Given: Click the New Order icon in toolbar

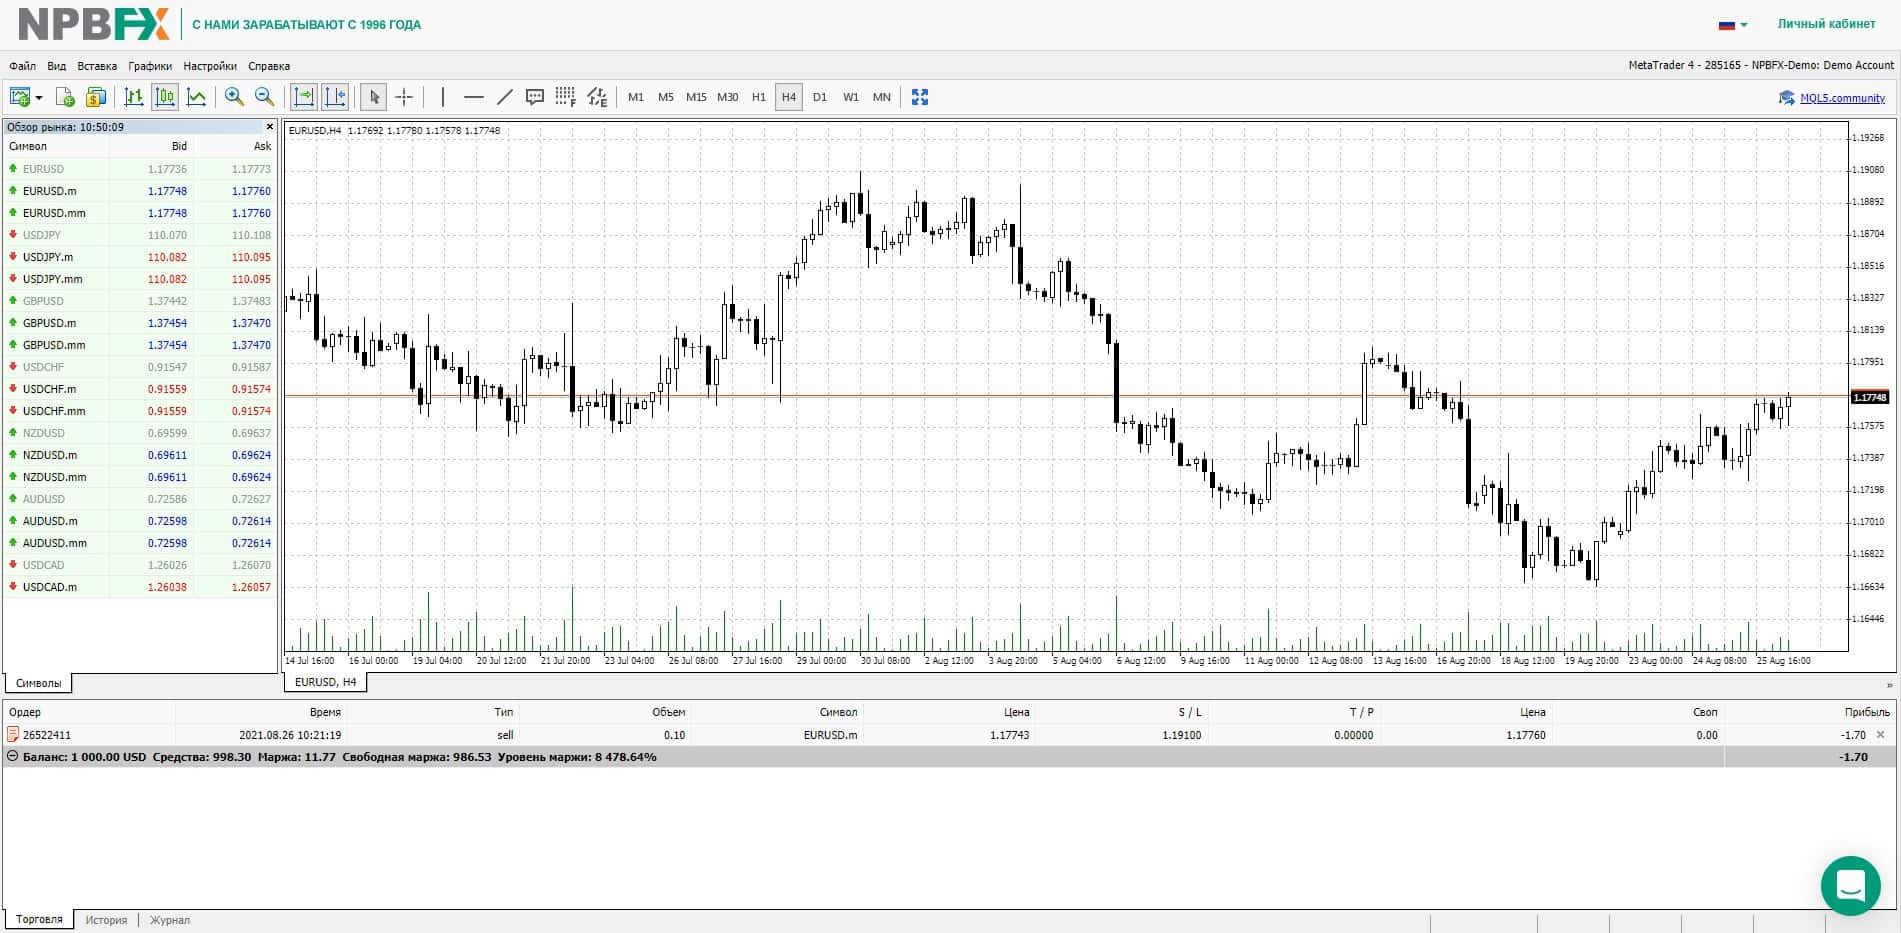Looking at the screenshot, I should click(65, 97).
